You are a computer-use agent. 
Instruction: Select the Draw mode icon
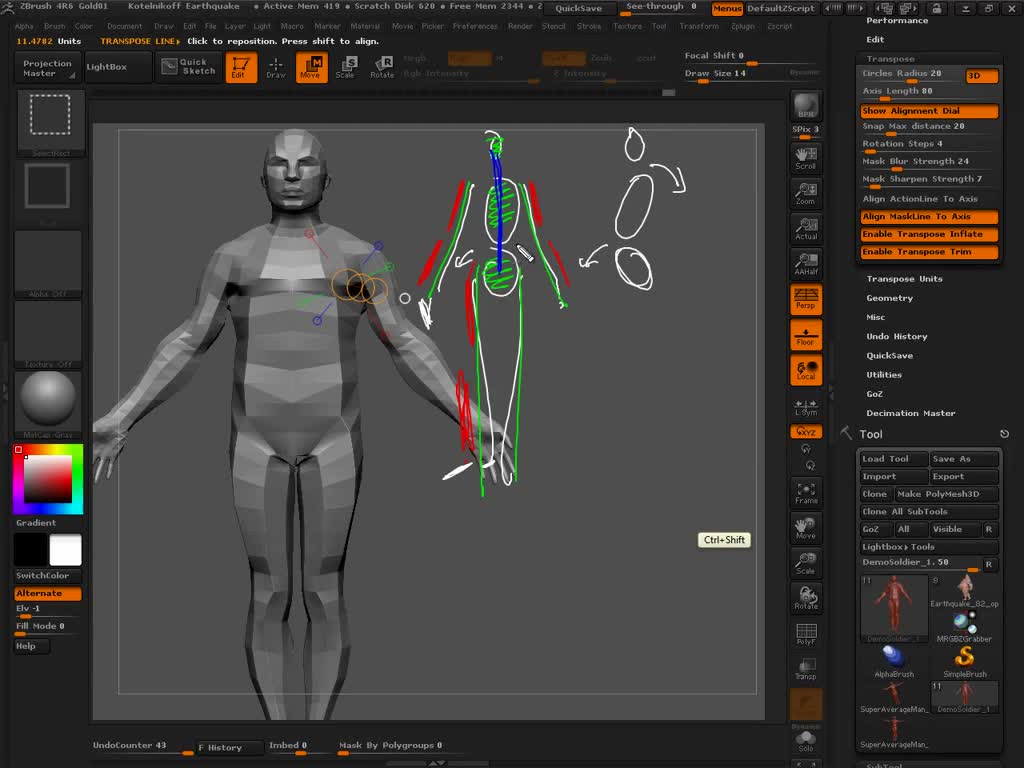(276, 68)
